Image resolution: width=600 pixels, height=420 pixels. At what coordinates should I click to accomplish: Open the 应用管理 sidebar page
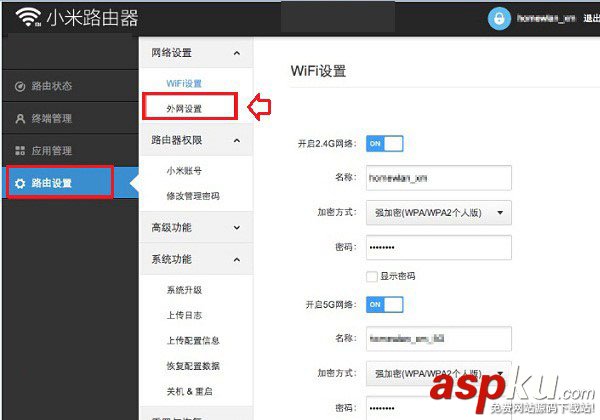[70, 150]
